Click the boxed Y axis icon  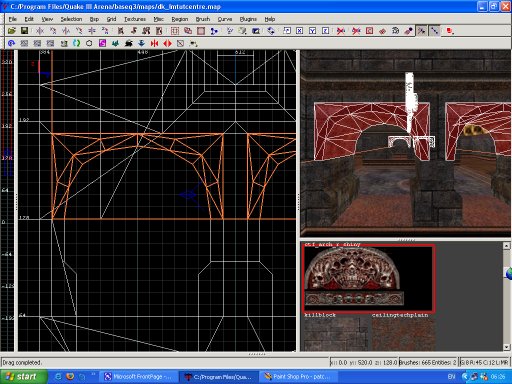click(312, 31)
